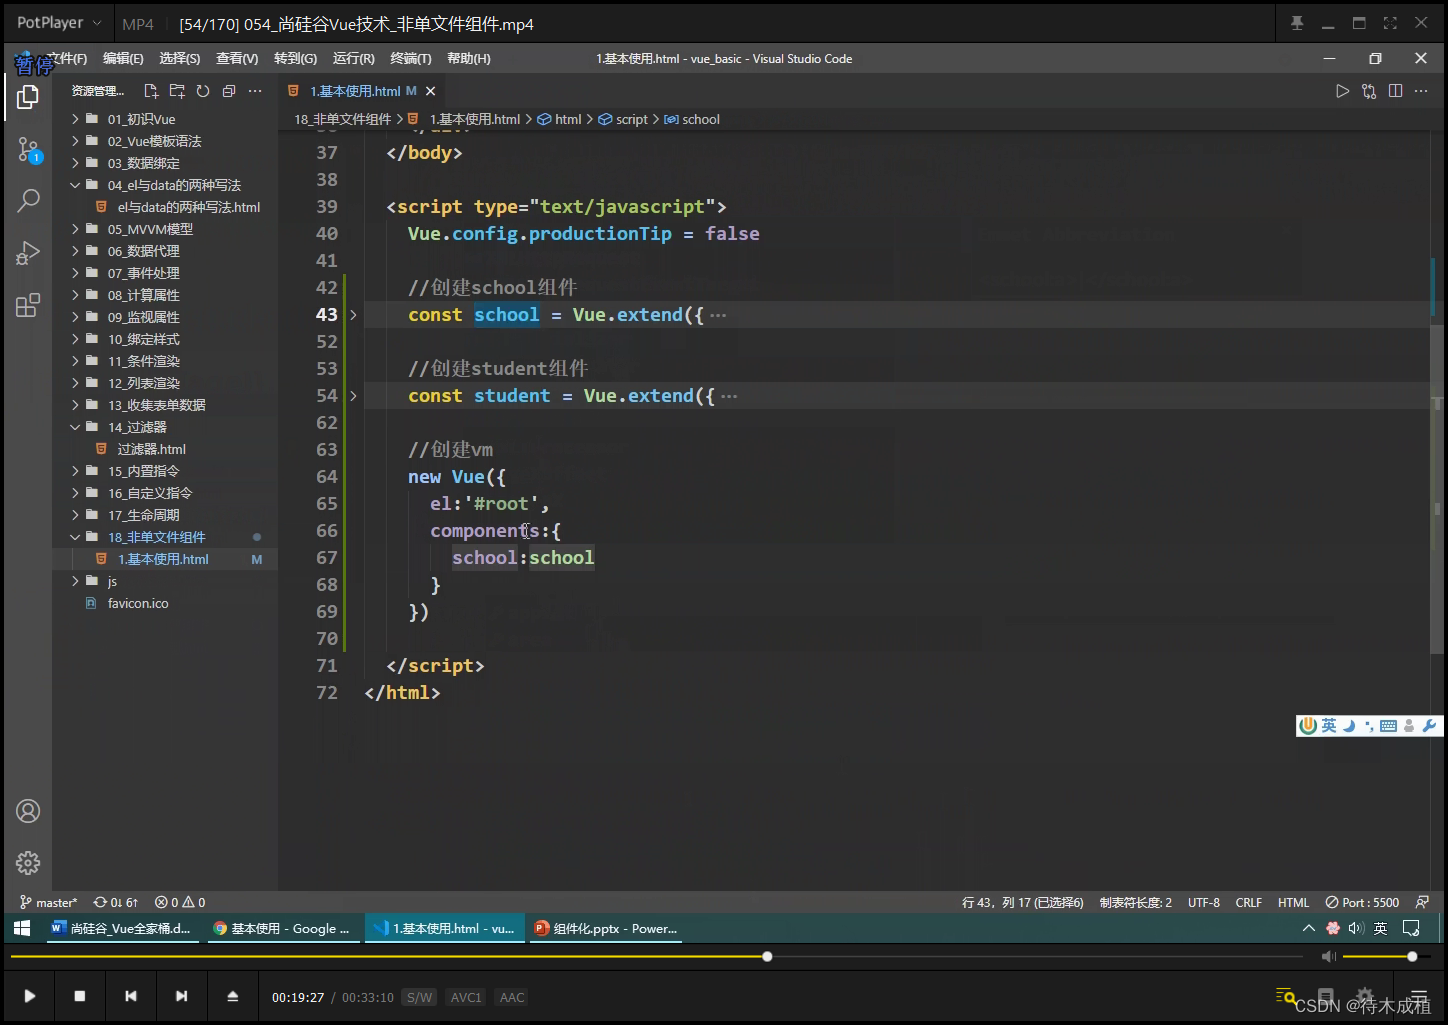The image size is (1448, 1025).
Task: Open the 帮助(H) menu
Action: click(x=469, y=59)
